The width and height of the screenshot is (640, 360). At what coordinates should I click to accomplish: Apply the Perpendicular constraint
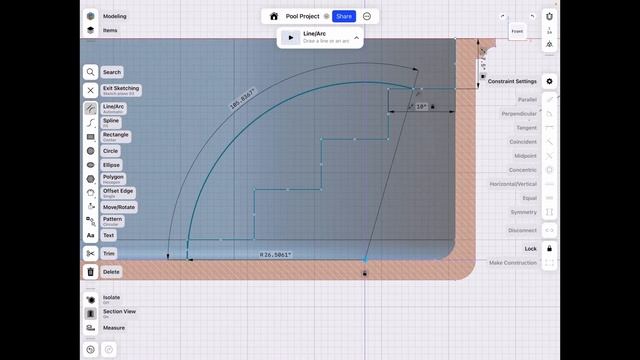[x=549, y=113]
